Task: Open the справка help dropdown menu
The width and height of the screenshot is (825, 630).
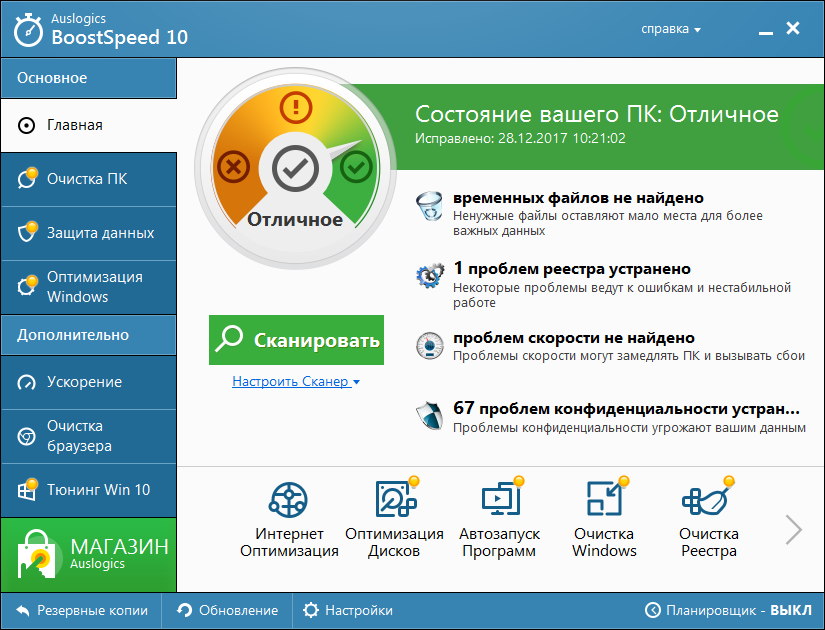Action: click(671, 29)
